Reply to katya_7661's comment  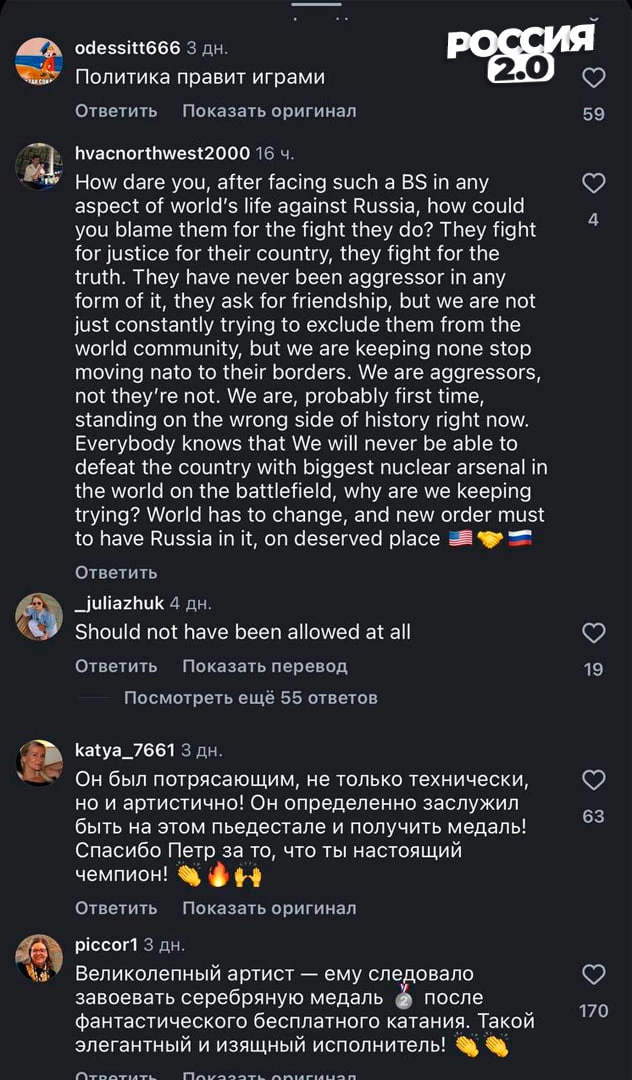pos(116,908)
